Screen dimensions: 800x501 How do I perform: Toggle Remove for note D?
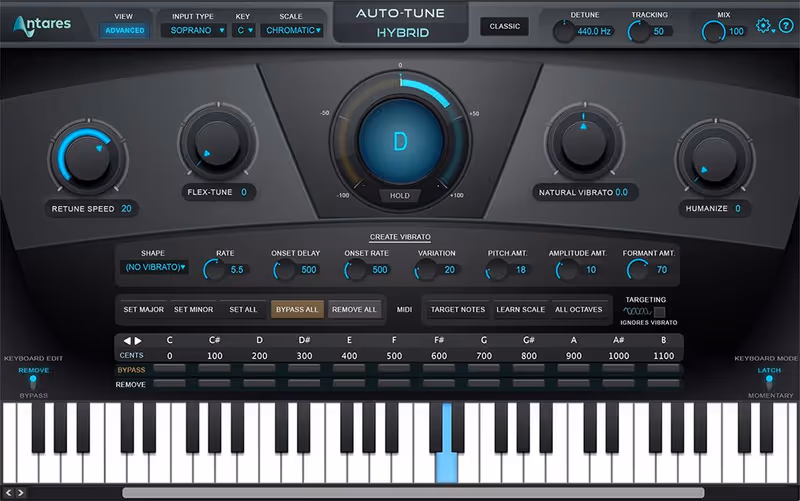(x=259, y=384)
